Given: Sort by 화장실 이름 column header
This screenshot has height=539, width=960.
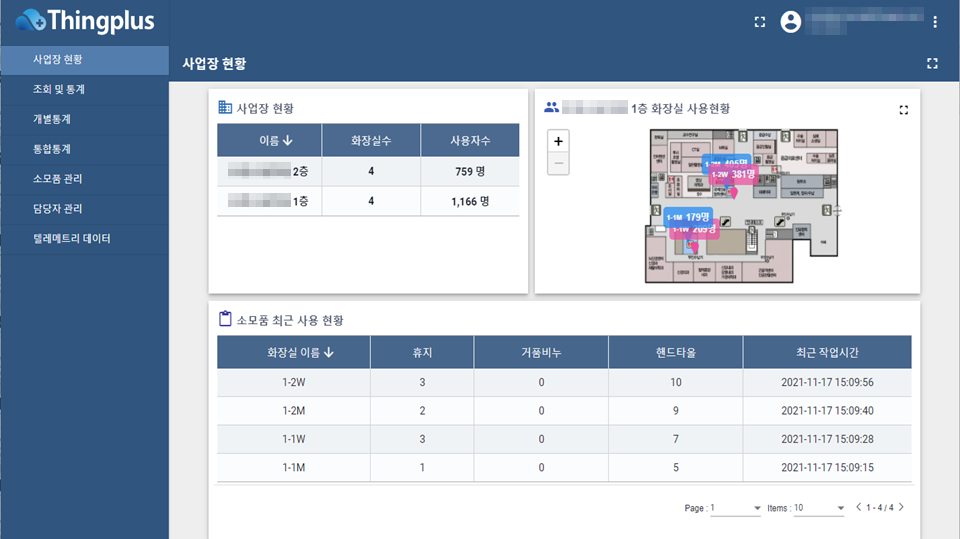Looking at the screenshot, I should click(x=300, y=352).
